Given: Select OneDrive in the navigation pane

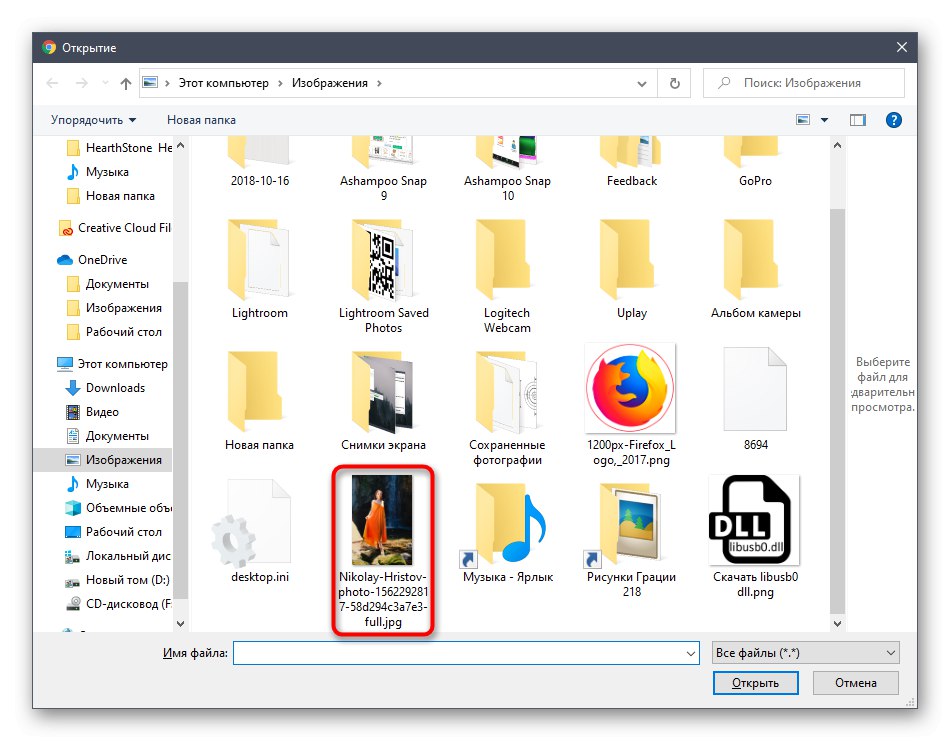Looking at the screenshot, I should point(91,259).
